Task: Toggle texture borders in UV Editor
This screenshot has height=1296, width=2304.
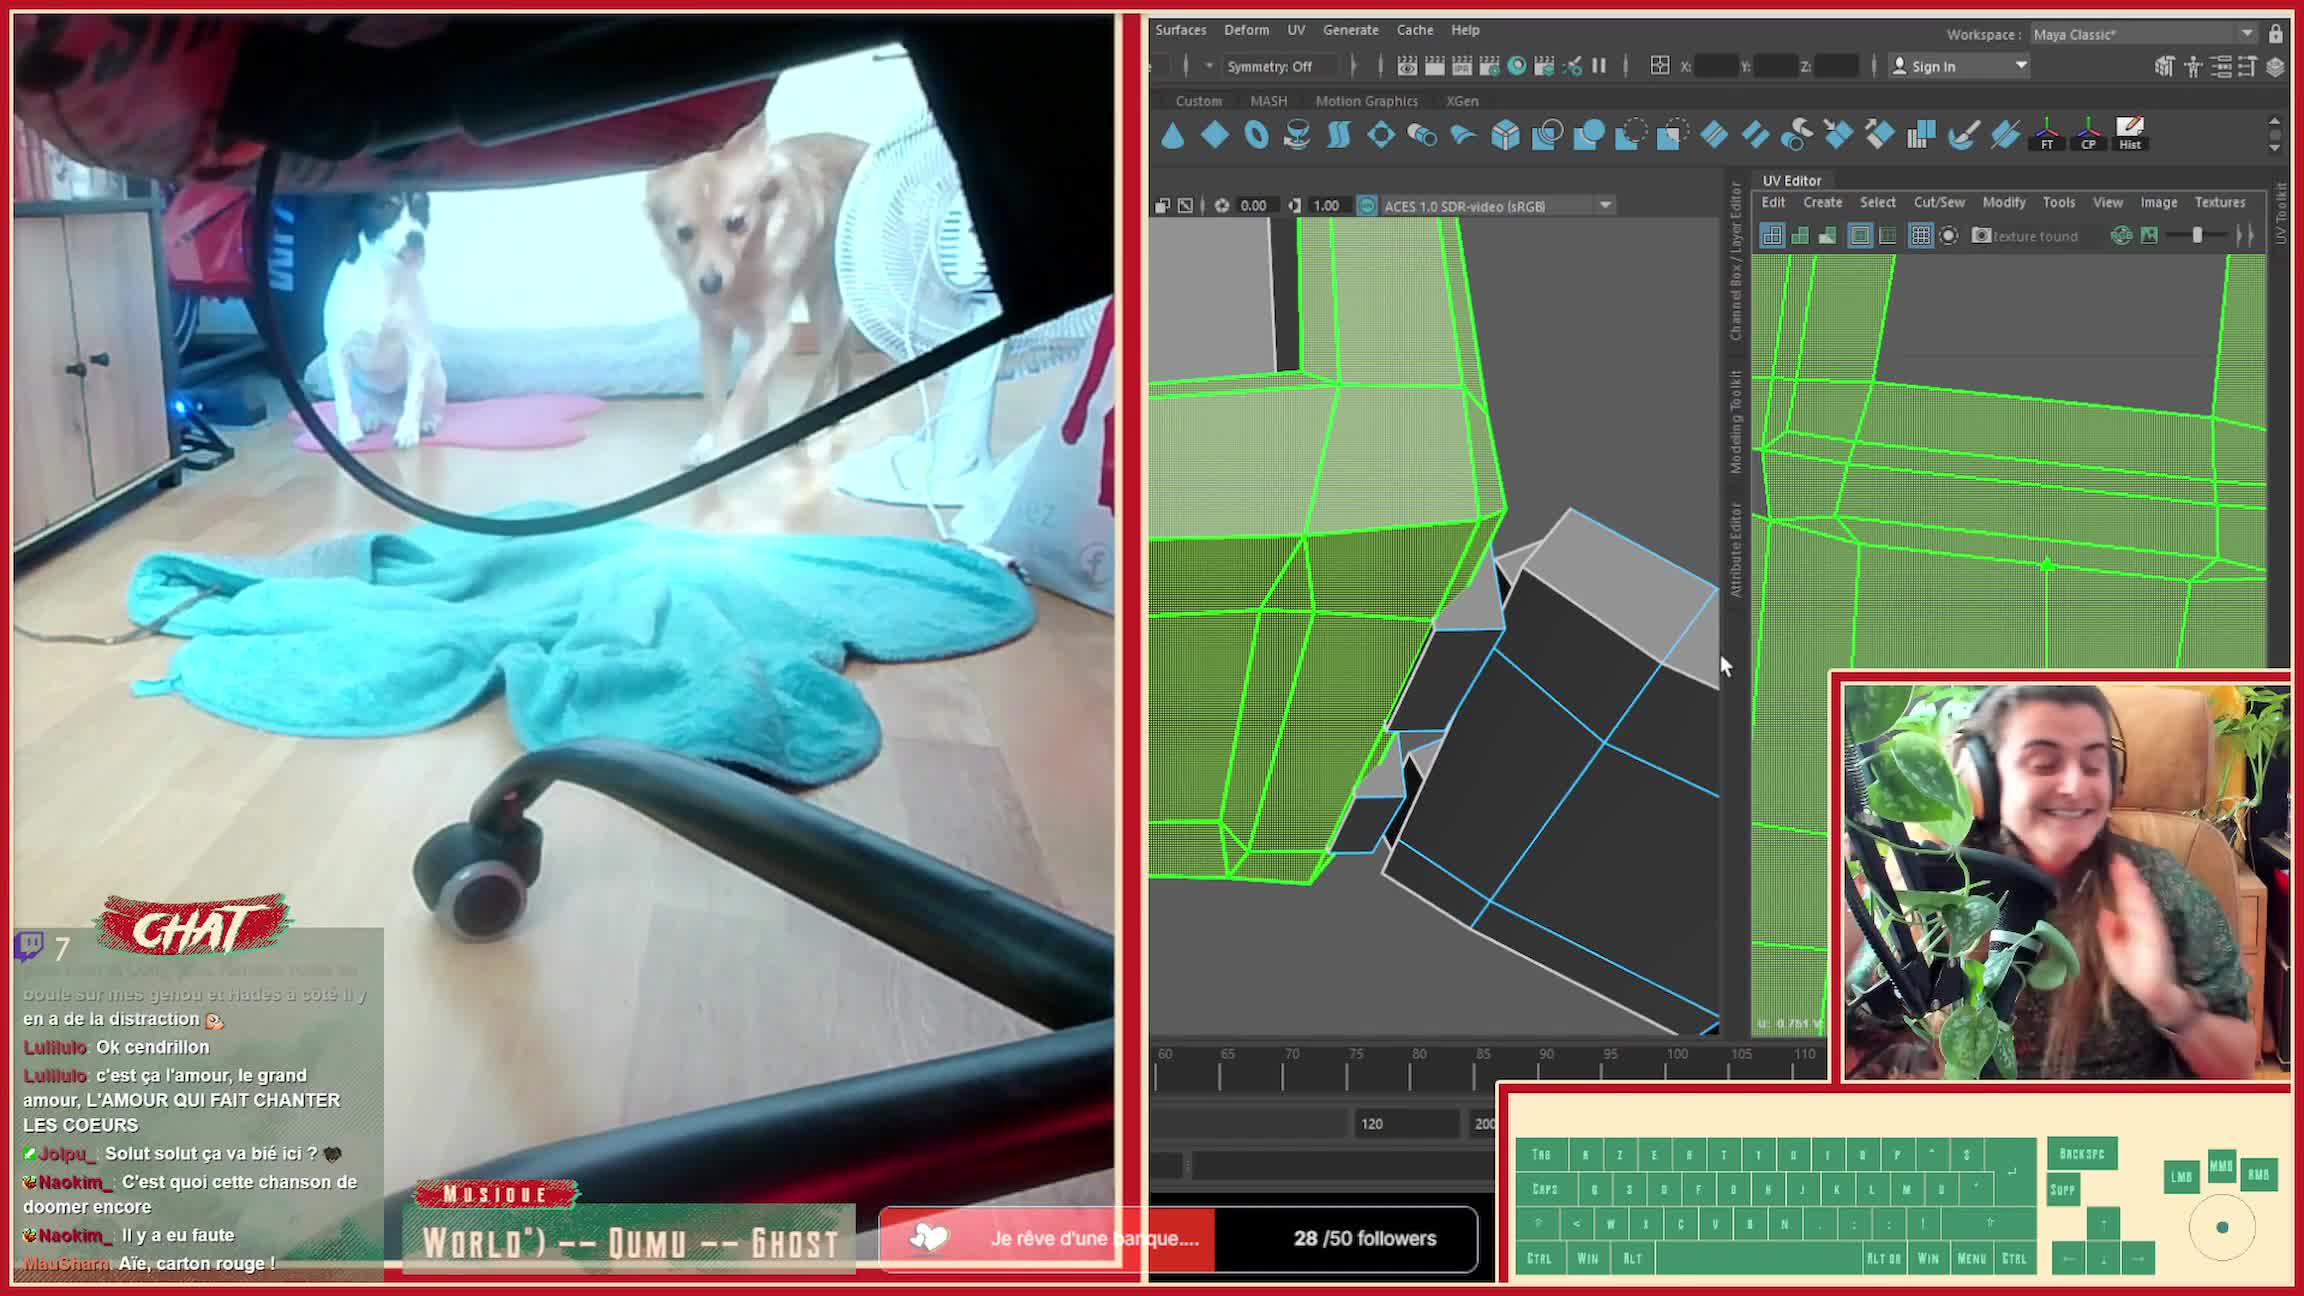Action: 1860,236
